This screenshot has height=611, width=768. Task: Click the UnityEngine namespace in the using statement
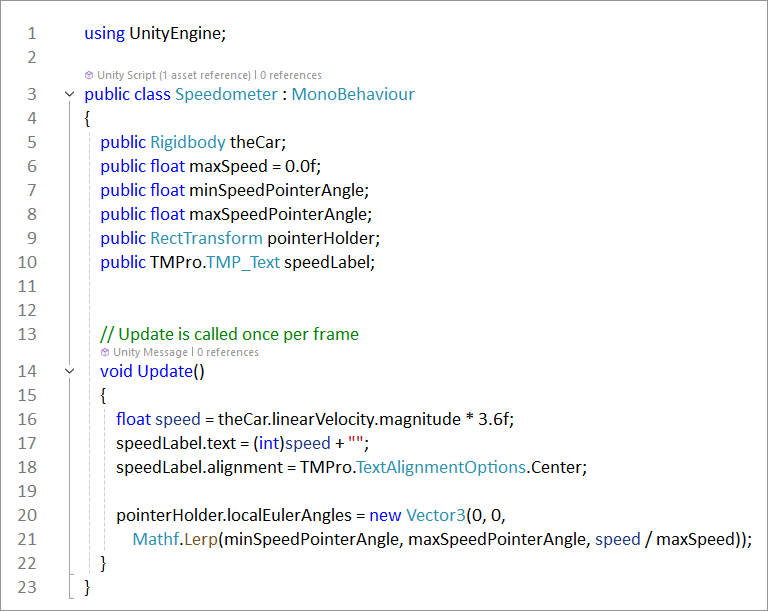(x=177, y=33)
